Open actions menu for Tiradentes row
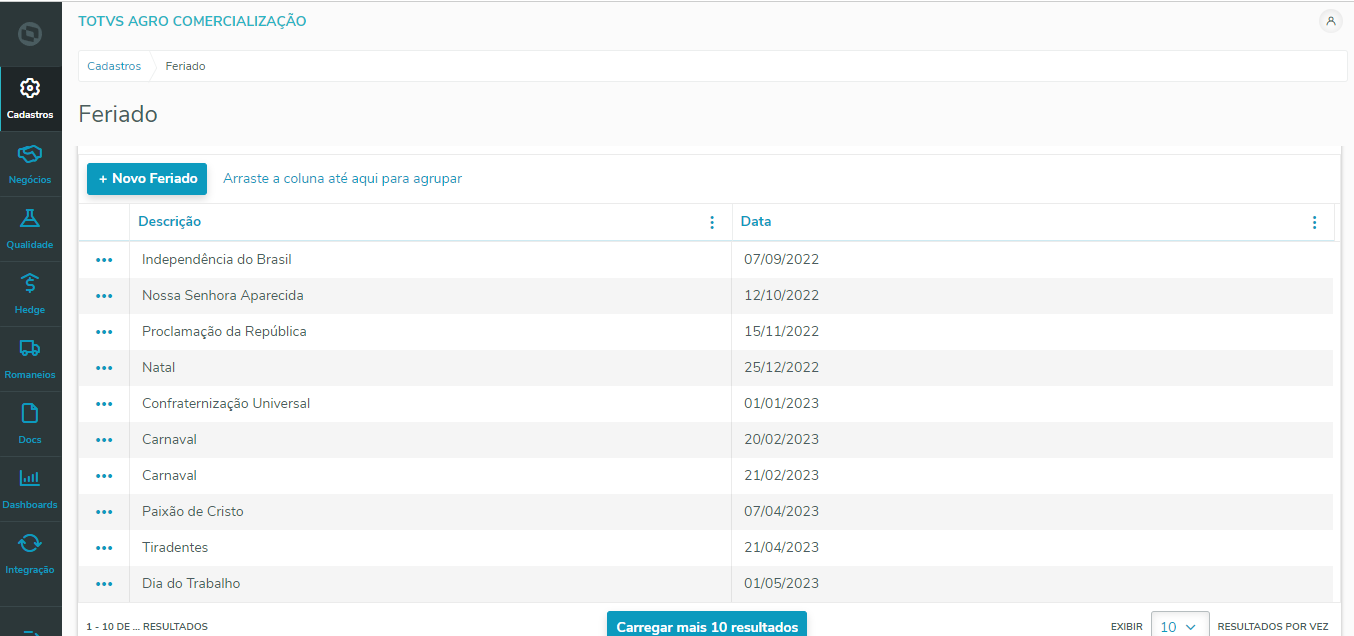1354x636 pixels. 104,548
